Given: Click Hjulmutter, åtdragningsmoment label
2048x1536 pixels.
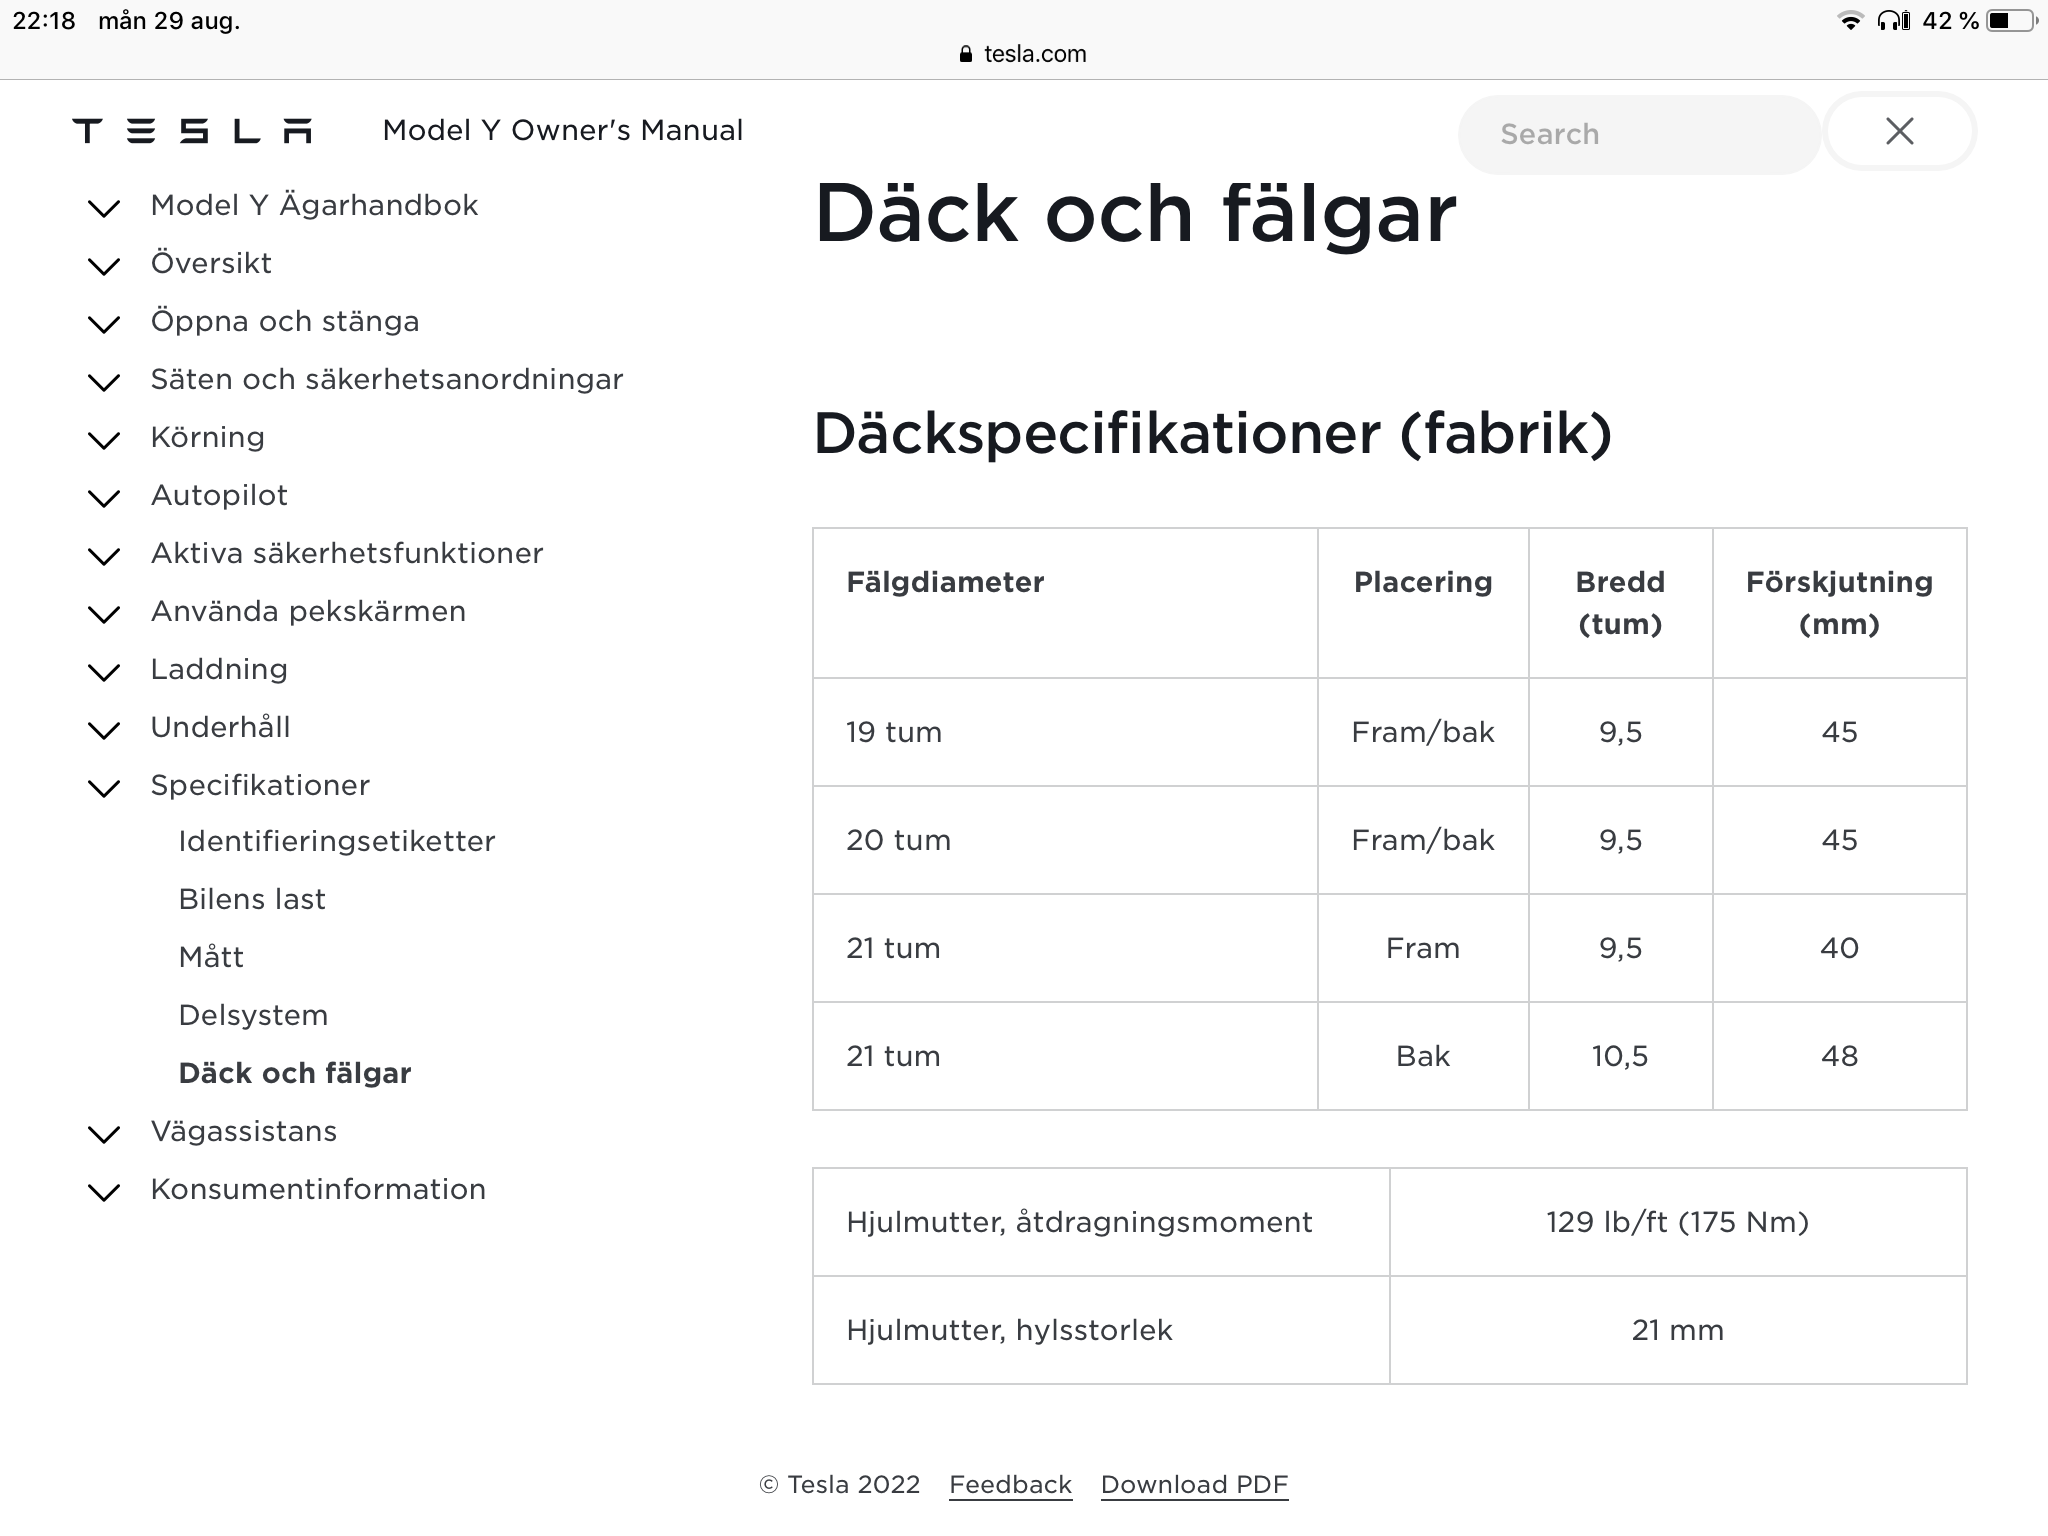Looking at the screenshot, I should [1079, 1222].
